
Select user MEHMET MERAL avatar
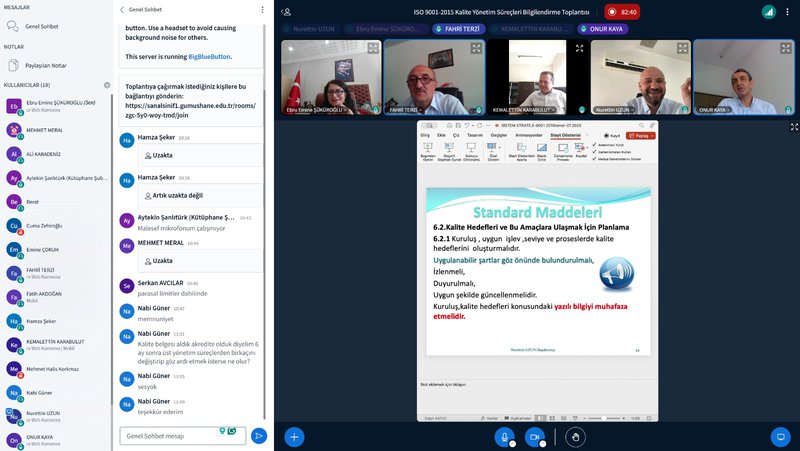coord(14,130)
